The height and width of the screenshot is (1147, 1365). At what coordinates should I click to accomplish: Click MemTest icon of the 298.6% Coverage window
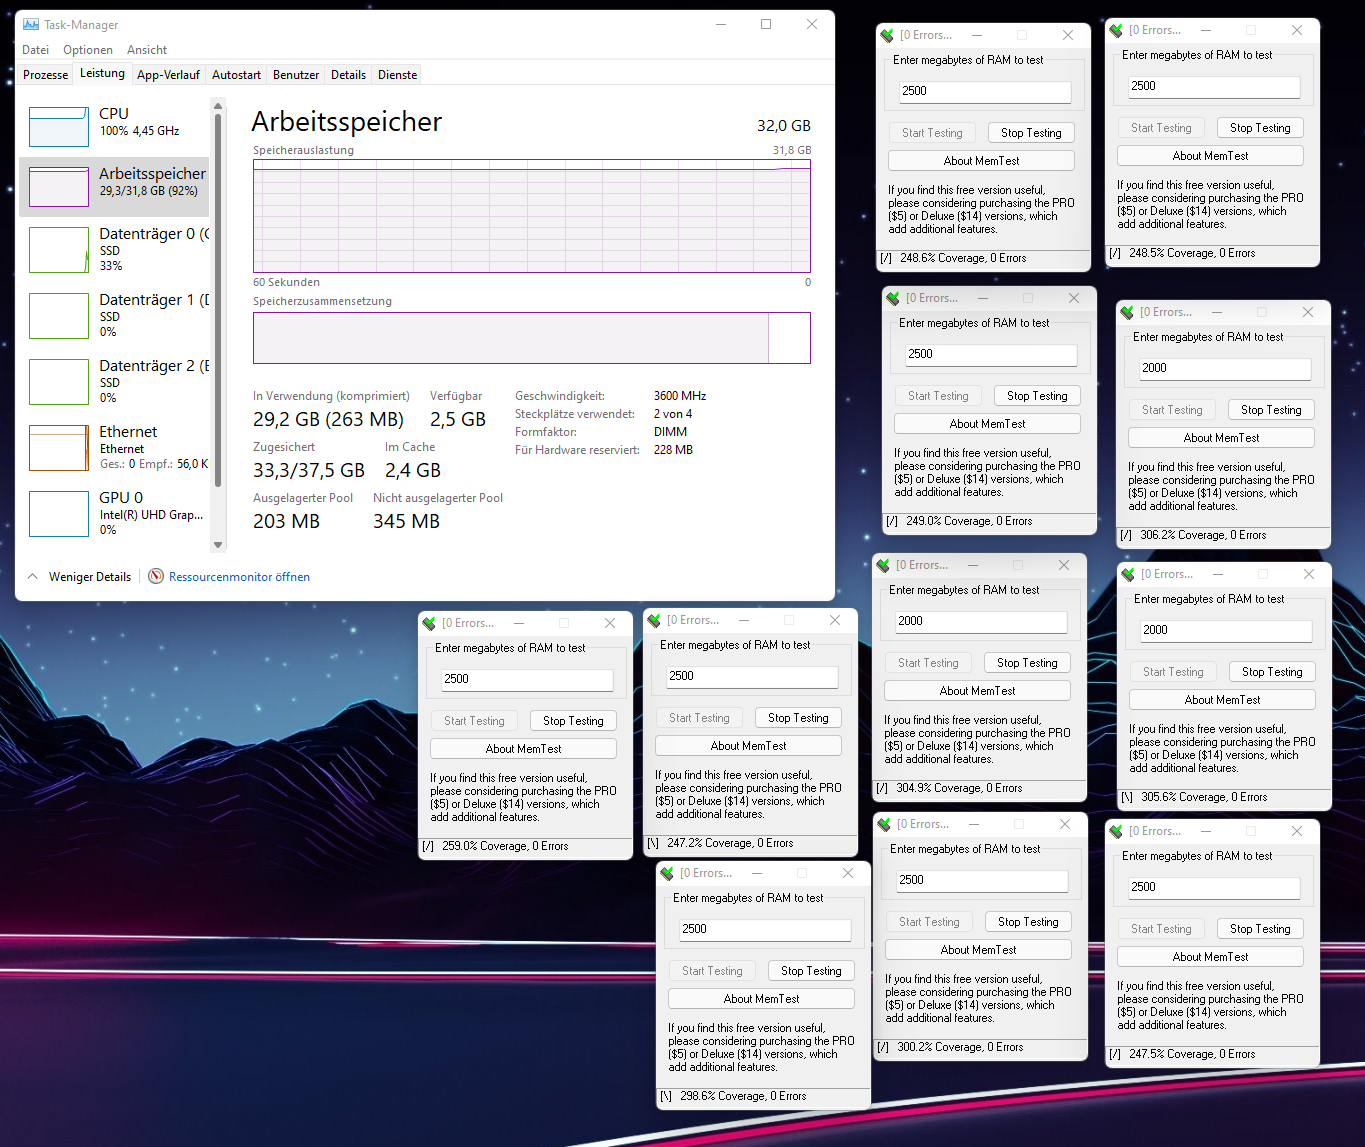click(x=666, y=873)
